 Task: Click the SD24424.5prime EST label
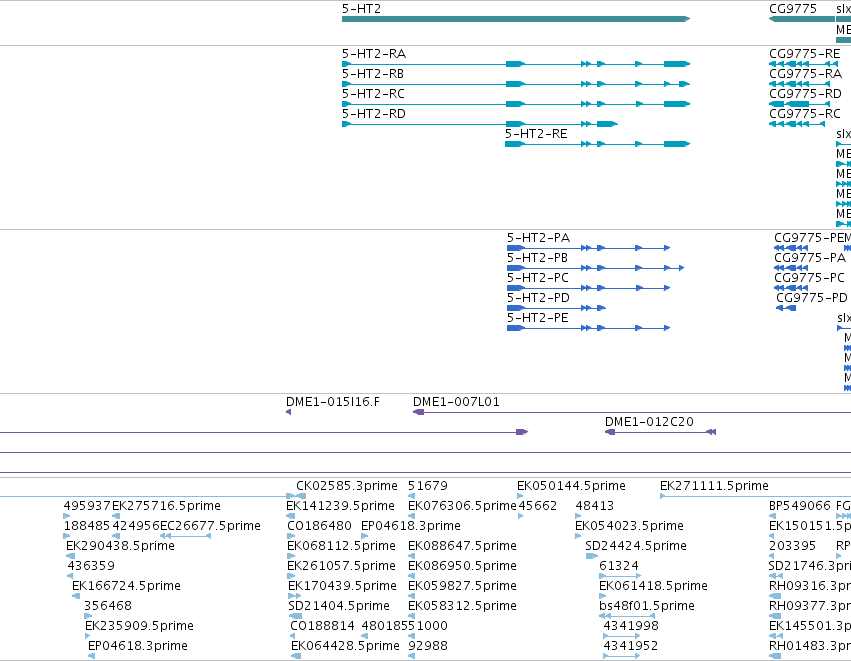coord(636,546)
